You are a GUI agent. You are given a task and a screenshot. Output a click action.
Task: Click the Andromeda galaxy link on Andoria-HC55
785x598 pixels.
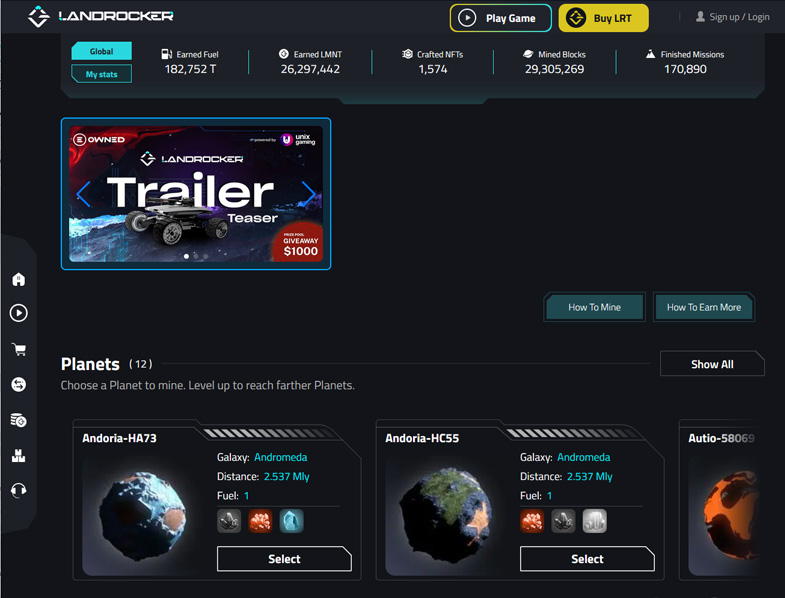583,457
